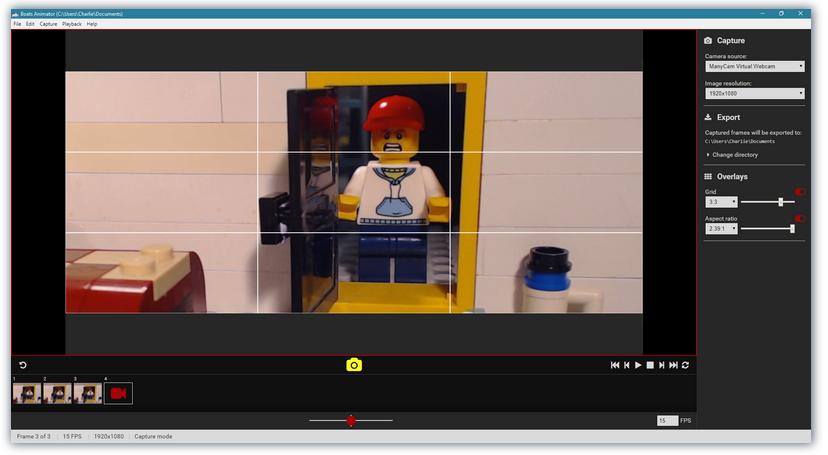The height and width of the screenshot is (455, 828).
Task: Minimize the Boats Animator window
Action: 763,14
